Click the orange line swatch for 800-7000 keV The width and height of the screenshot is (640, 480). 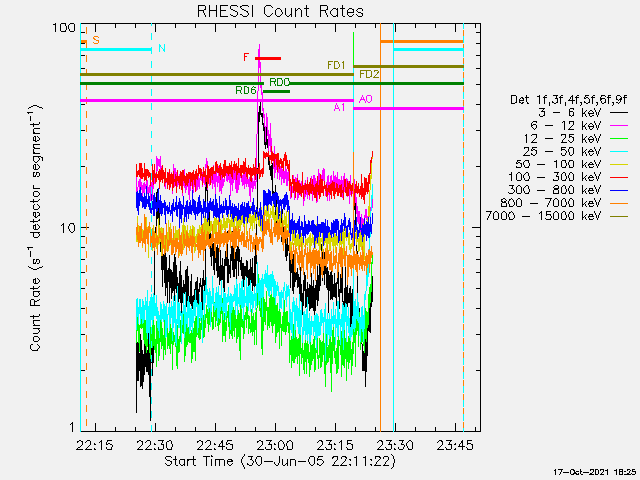pos(619,203)
